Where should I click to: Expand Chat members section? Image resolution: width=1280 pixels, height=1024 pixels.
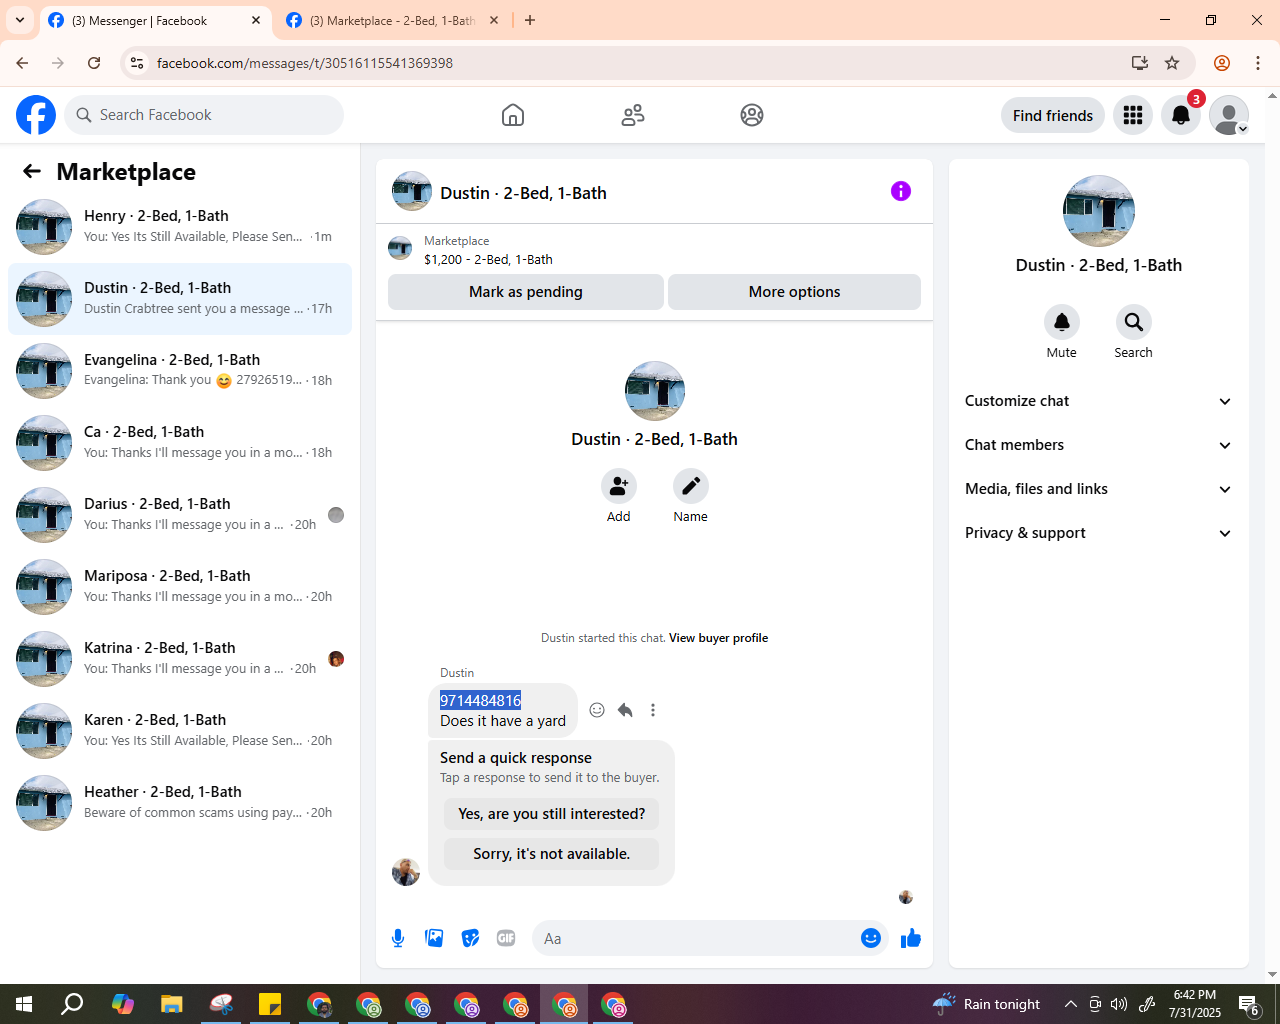1098,445
